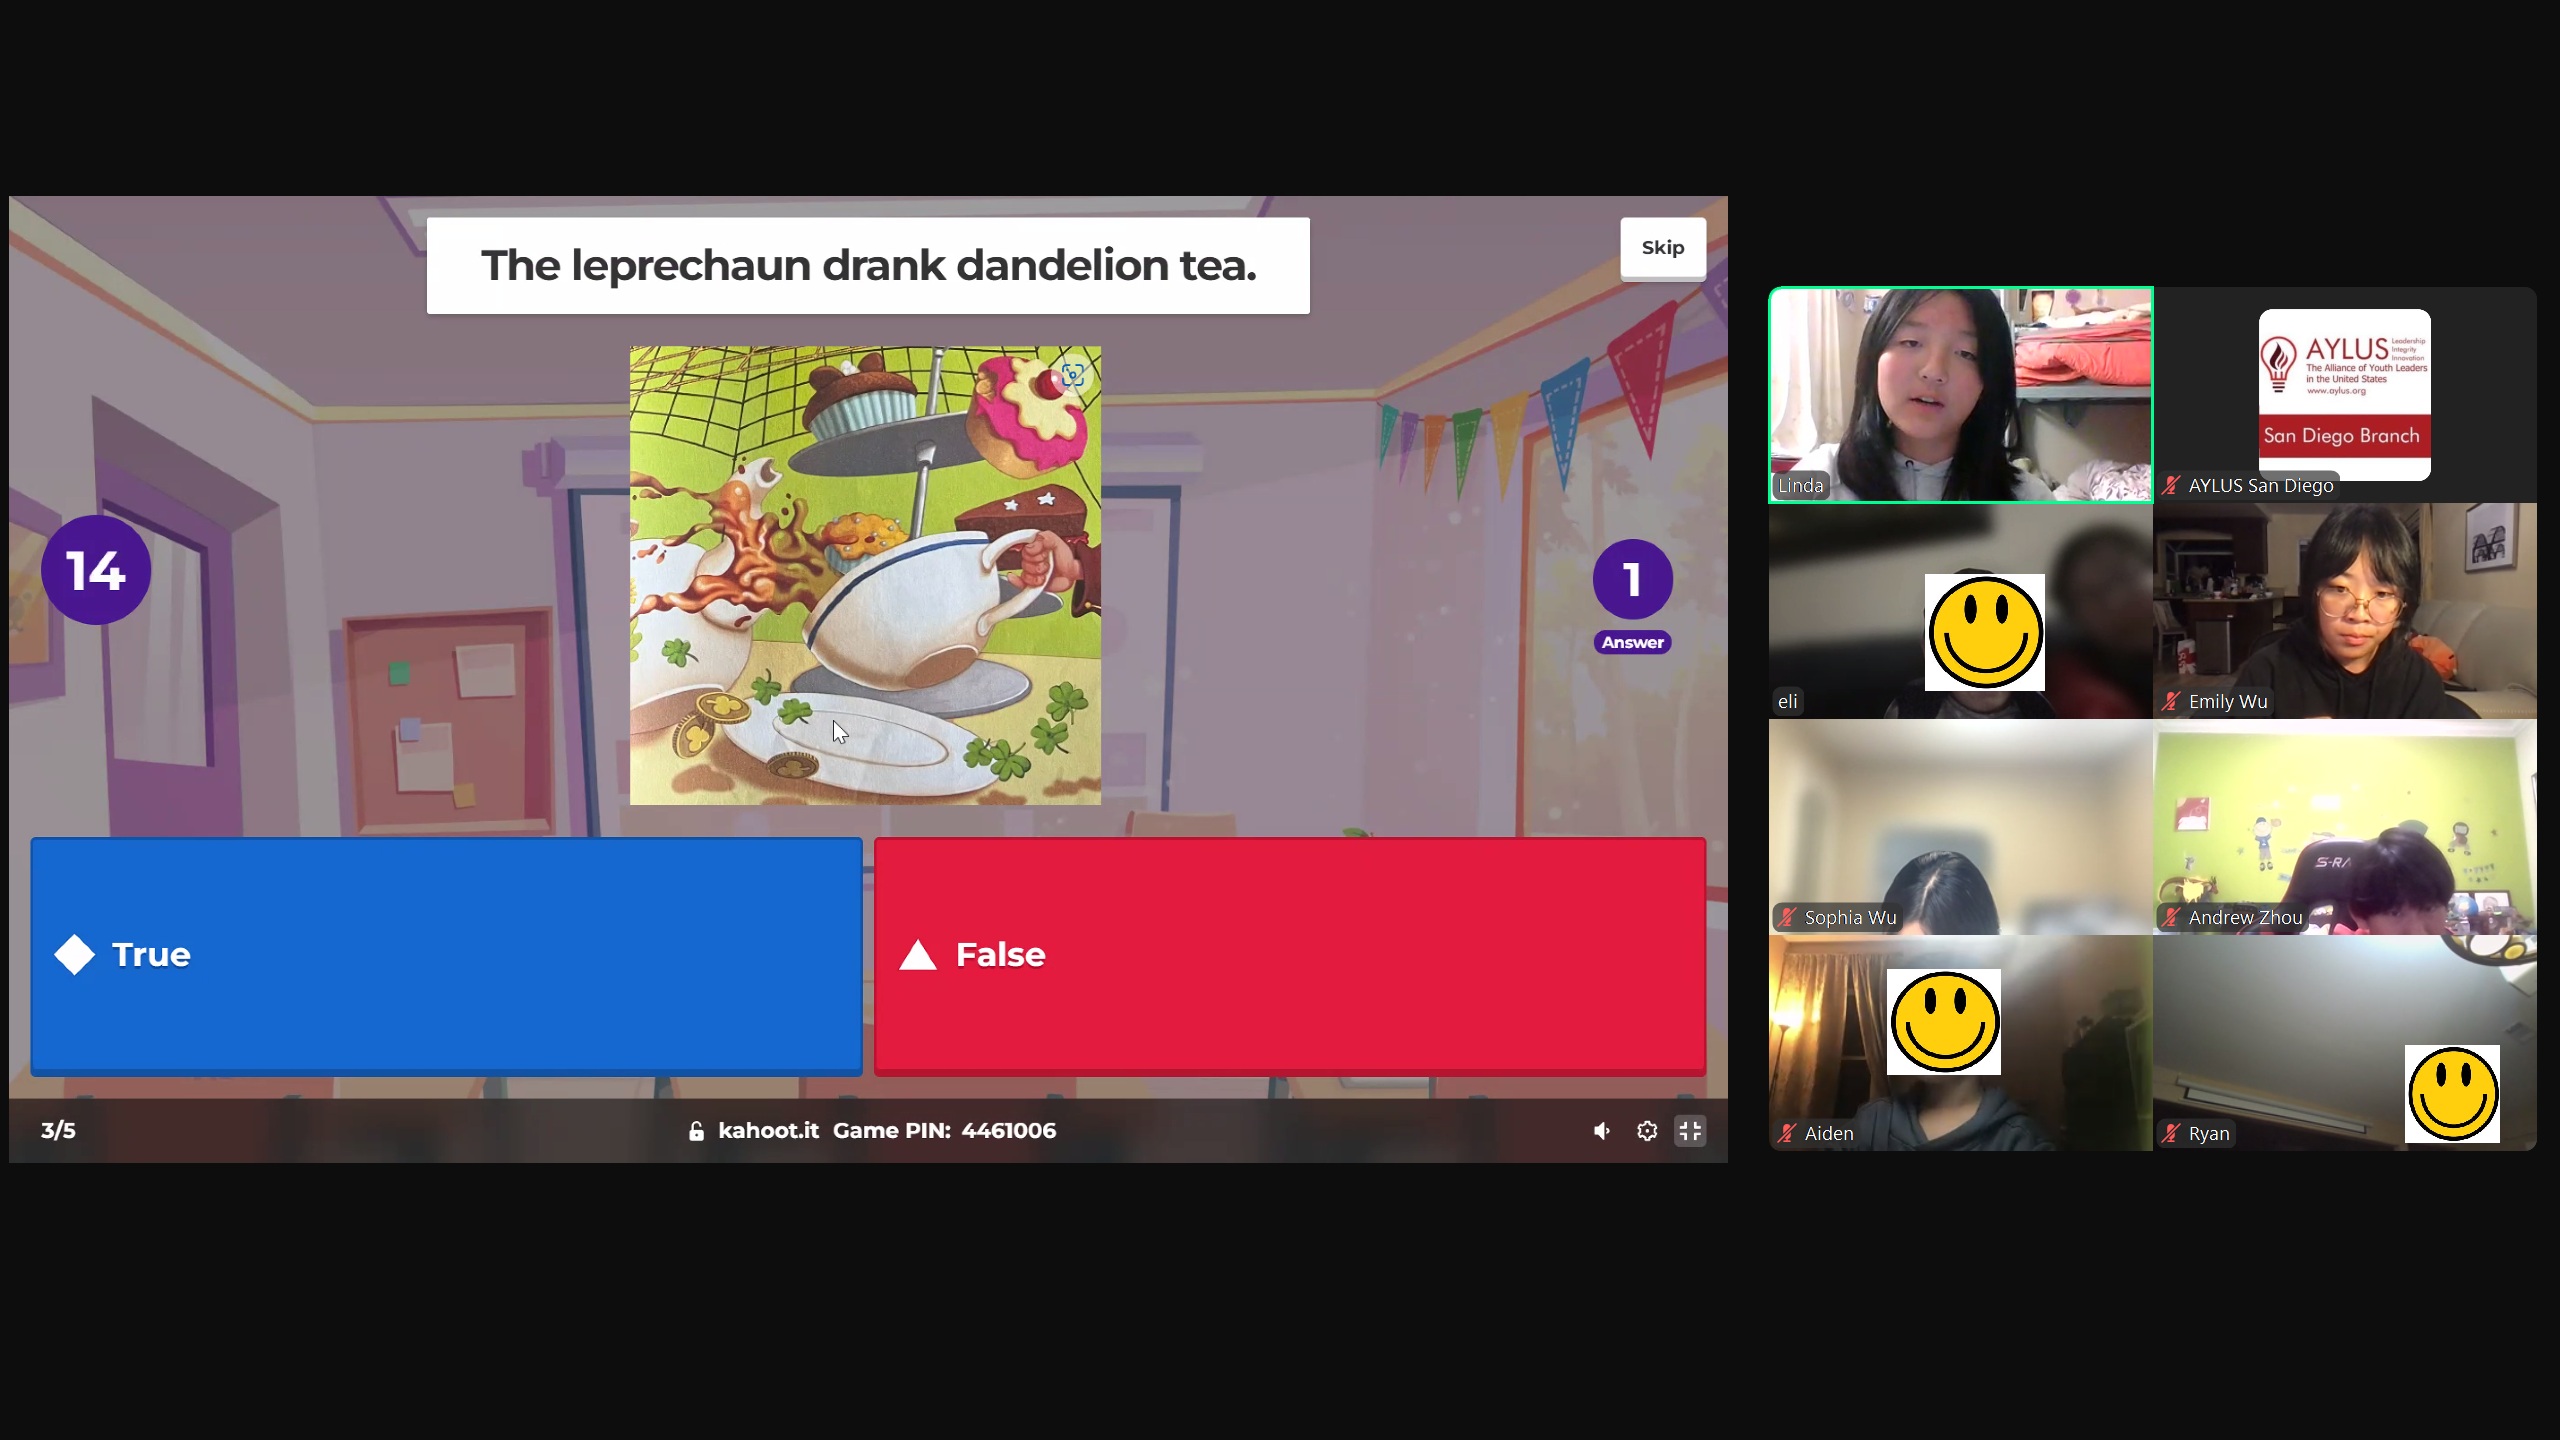Select the True answer
Screen dimensions: 2560x1440
tap(446, 955)
